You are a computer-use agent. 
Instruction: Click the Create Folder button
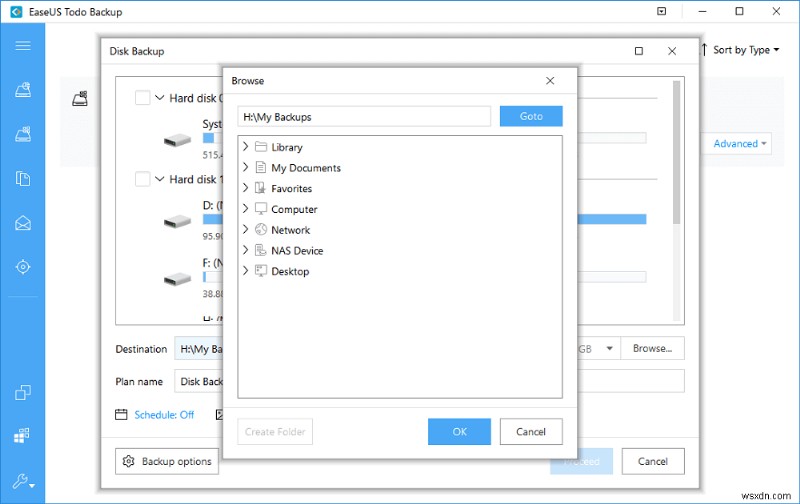coord(275,432)
